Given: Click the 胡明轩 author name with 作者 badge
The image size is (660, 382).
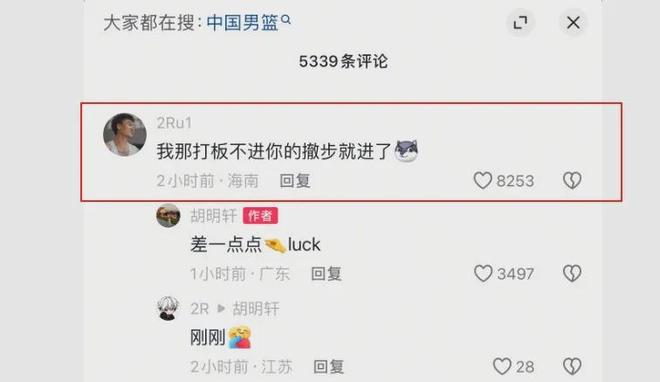Looking at the screenshot, I should (213, 216).
